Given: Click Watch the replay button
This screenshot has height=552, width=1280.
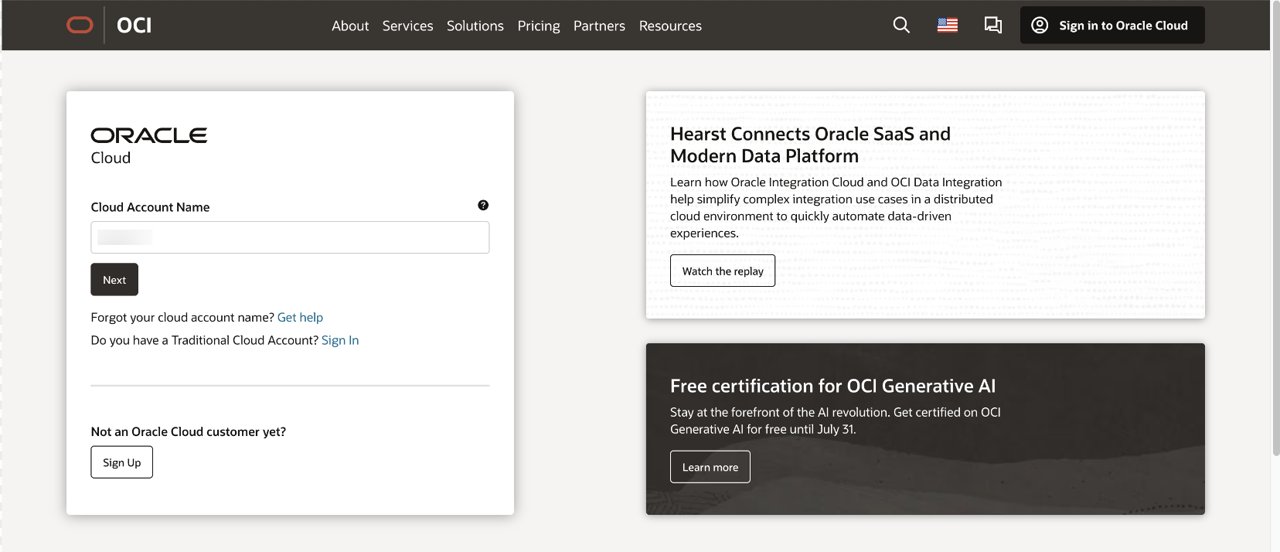Looking at the screenshot, I should pos(722,271).
